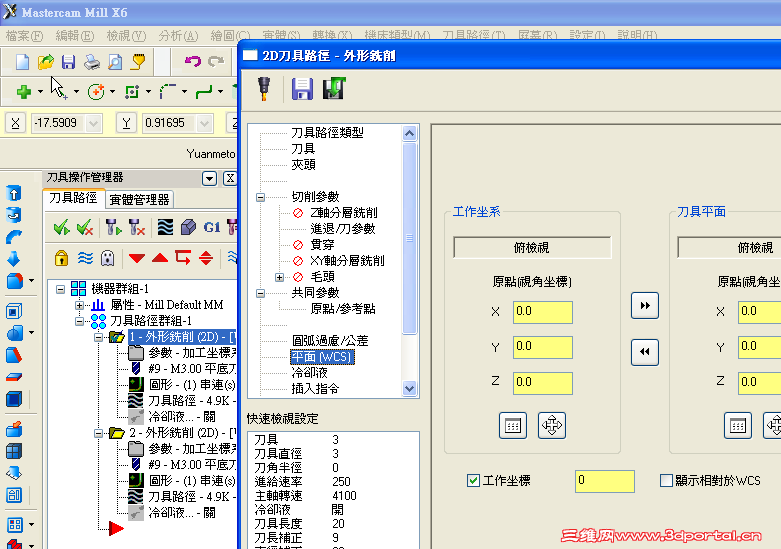
Task: Select the circle center point tool
Action: [x=96, y=92]
